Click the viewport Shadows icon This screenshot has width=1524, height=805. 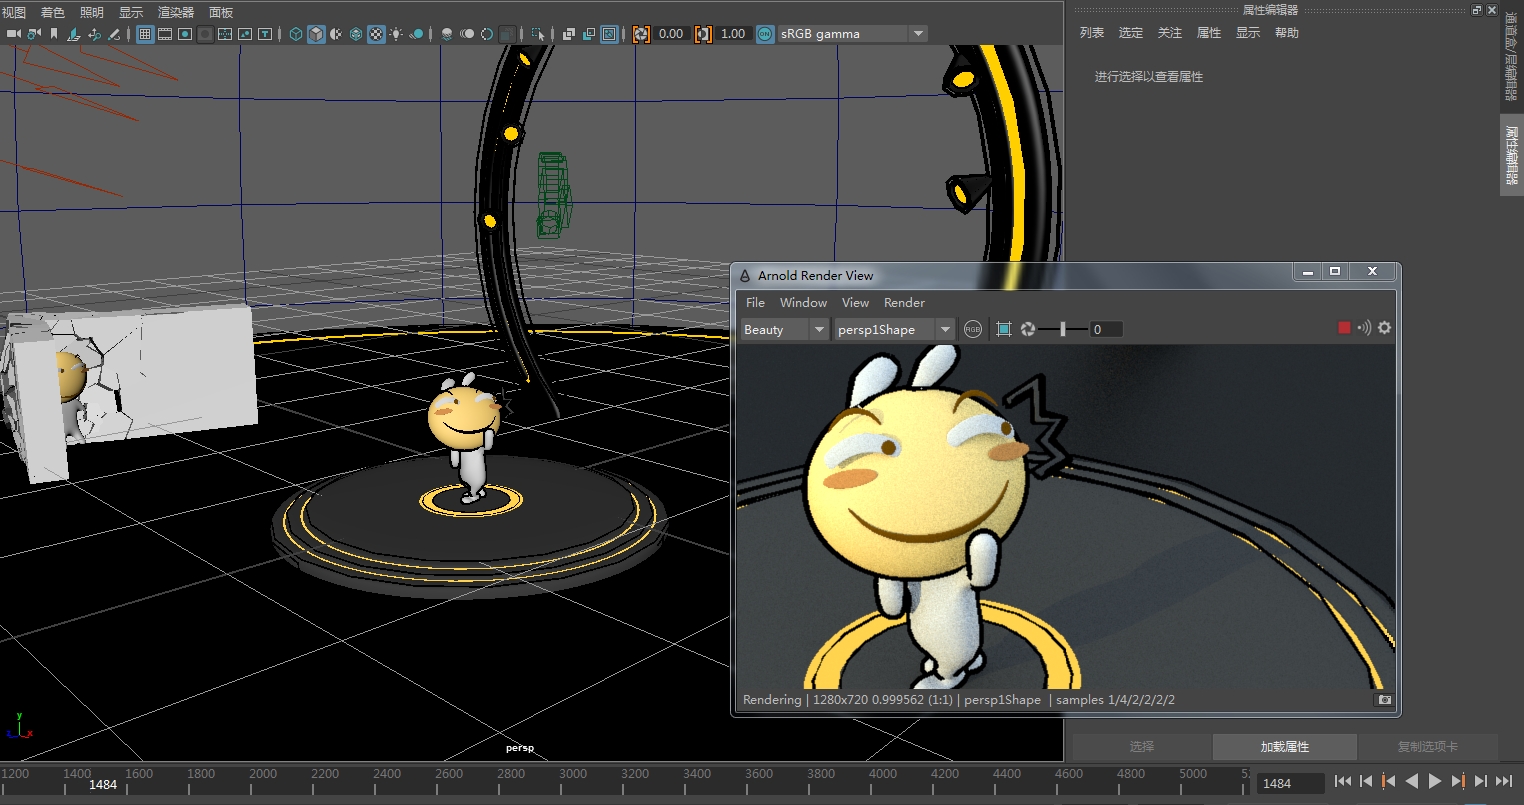pos(417,34)
